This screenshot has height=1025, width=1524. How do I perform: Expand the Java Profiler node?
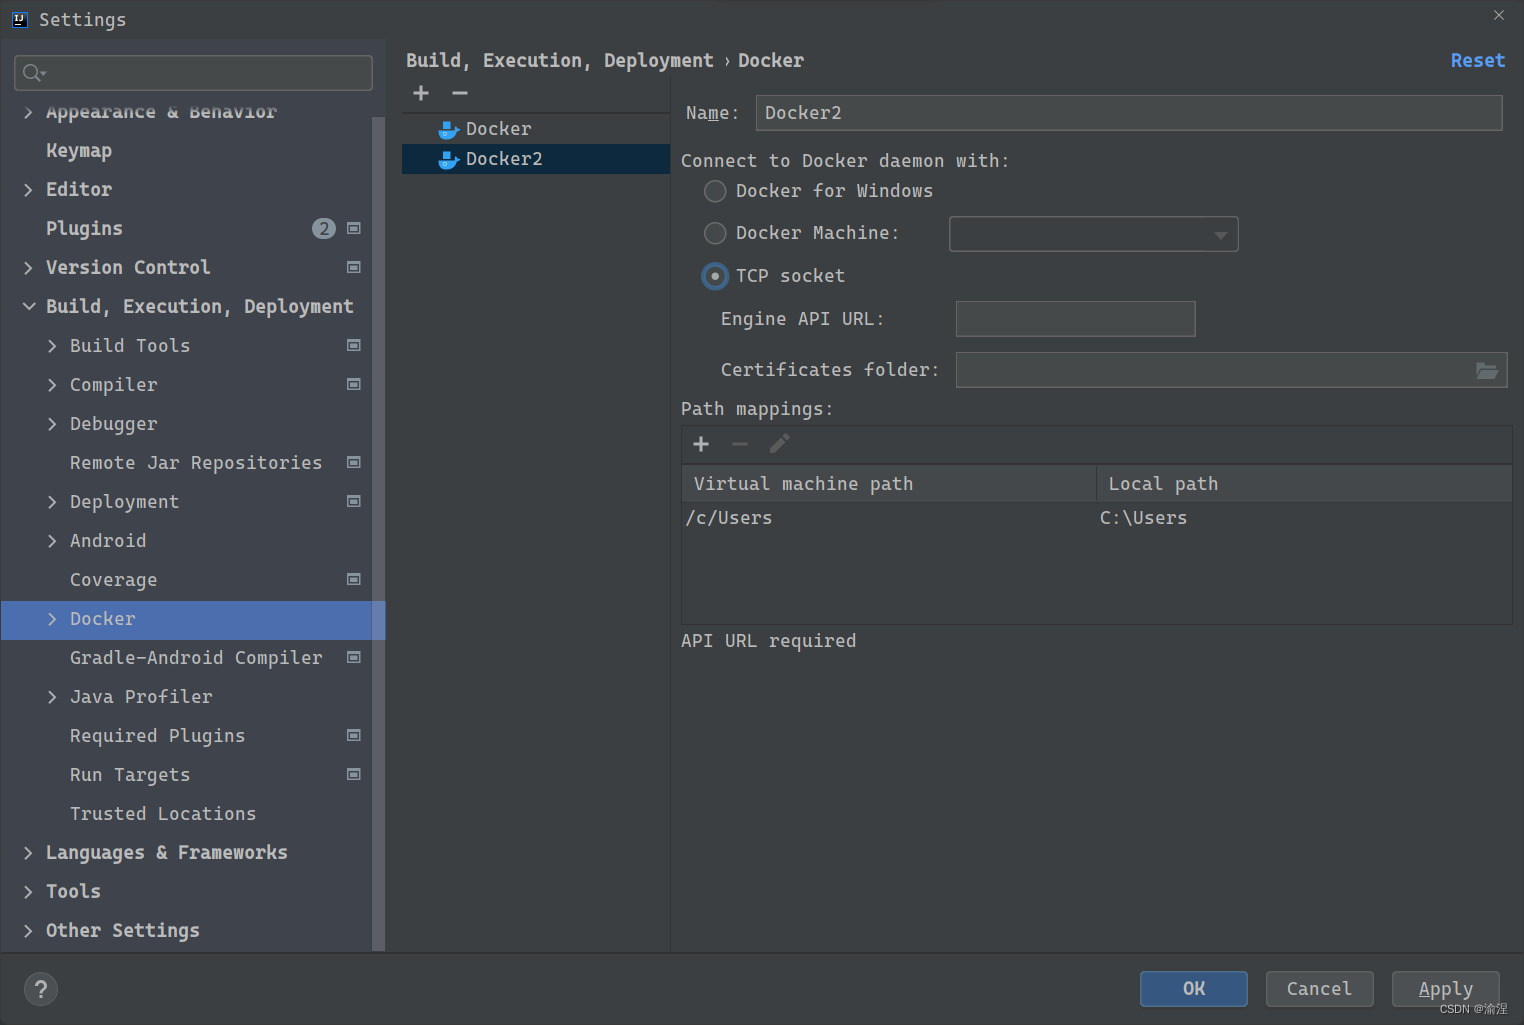pyautogui.click(x=52, y=697)
